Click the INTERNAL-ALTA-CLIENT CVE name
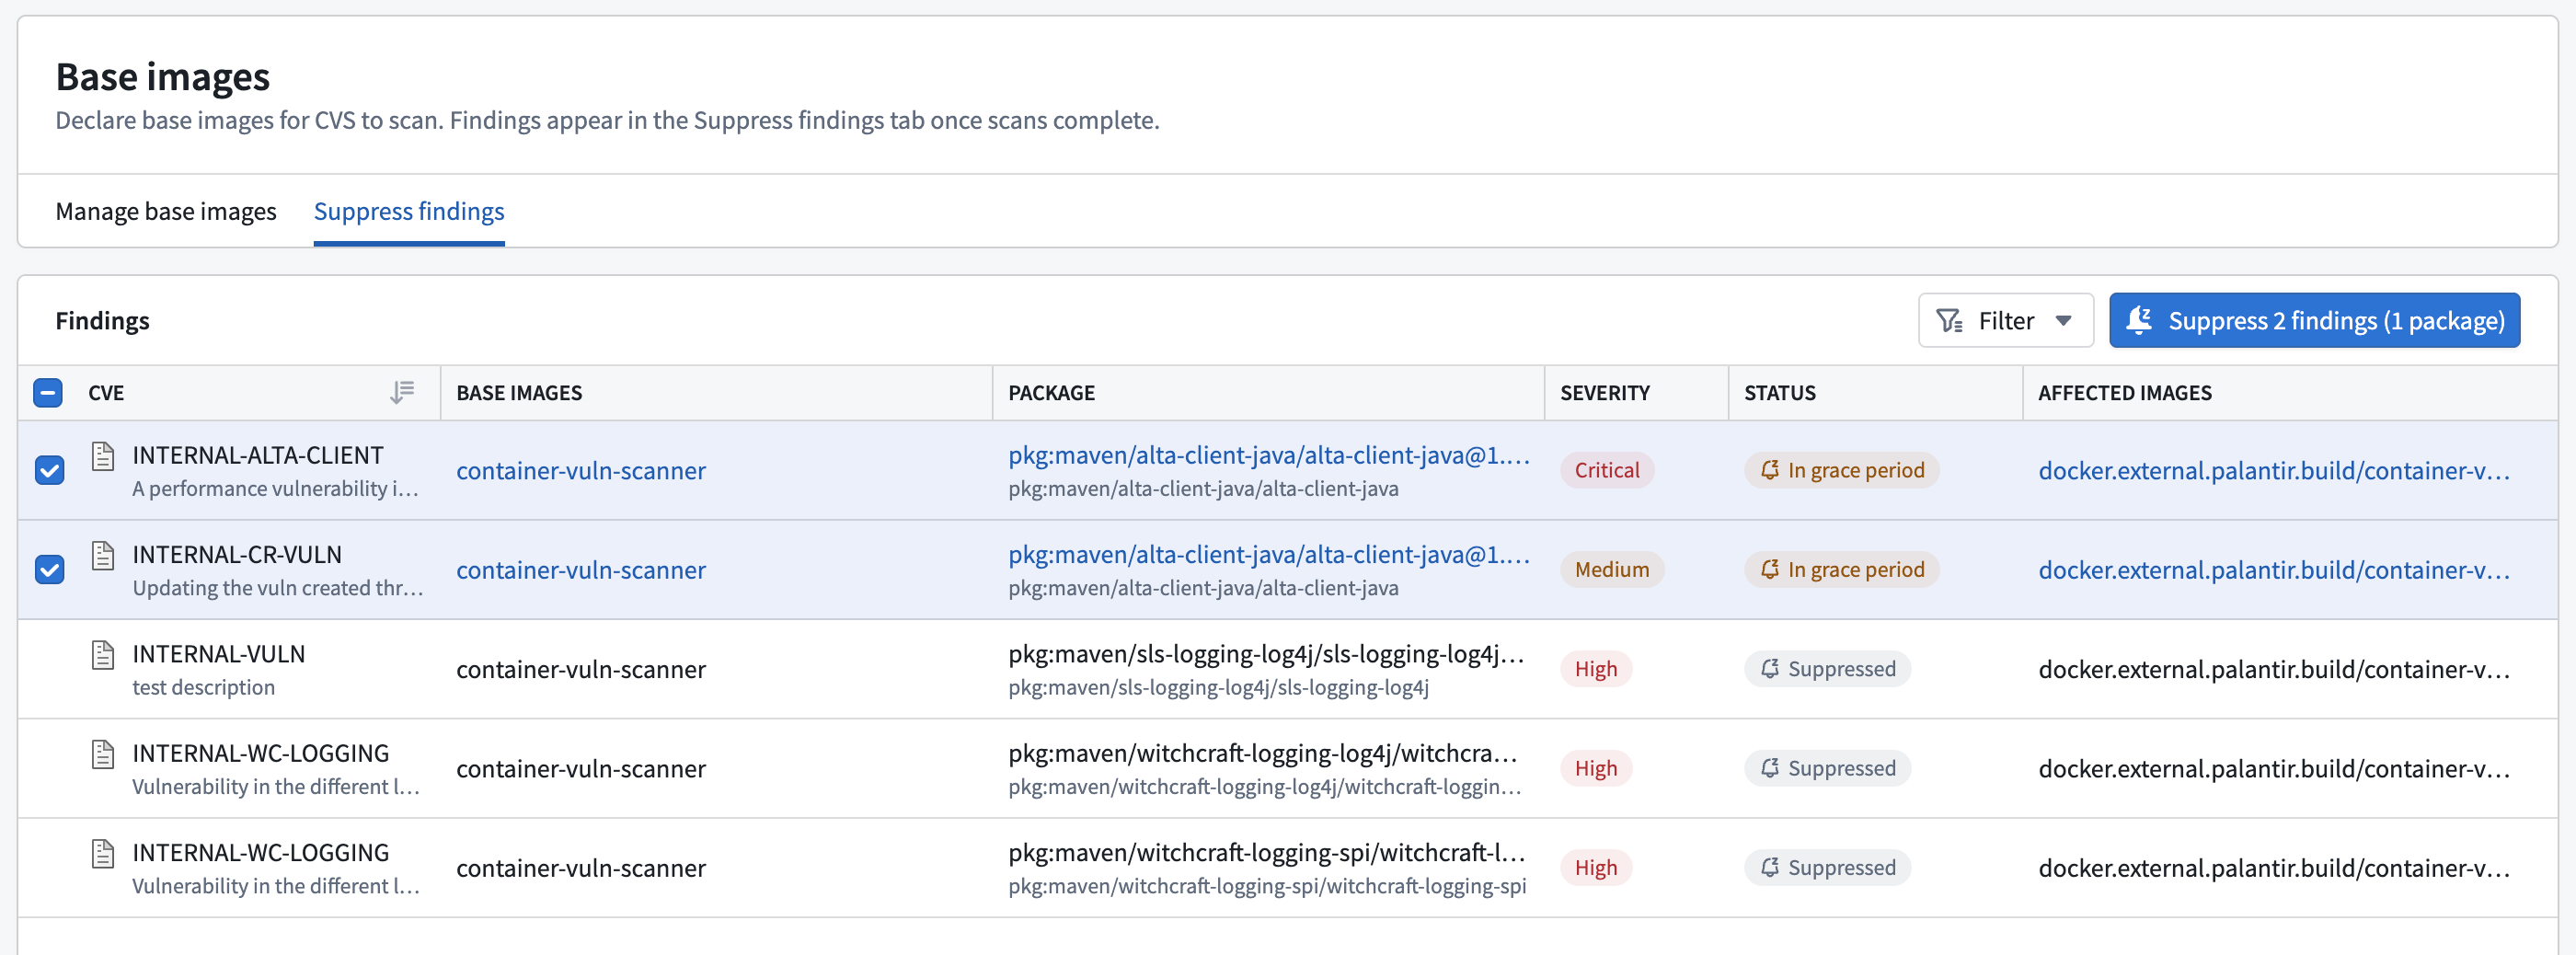Screen dimensions: 2576x955 point(258,455)
